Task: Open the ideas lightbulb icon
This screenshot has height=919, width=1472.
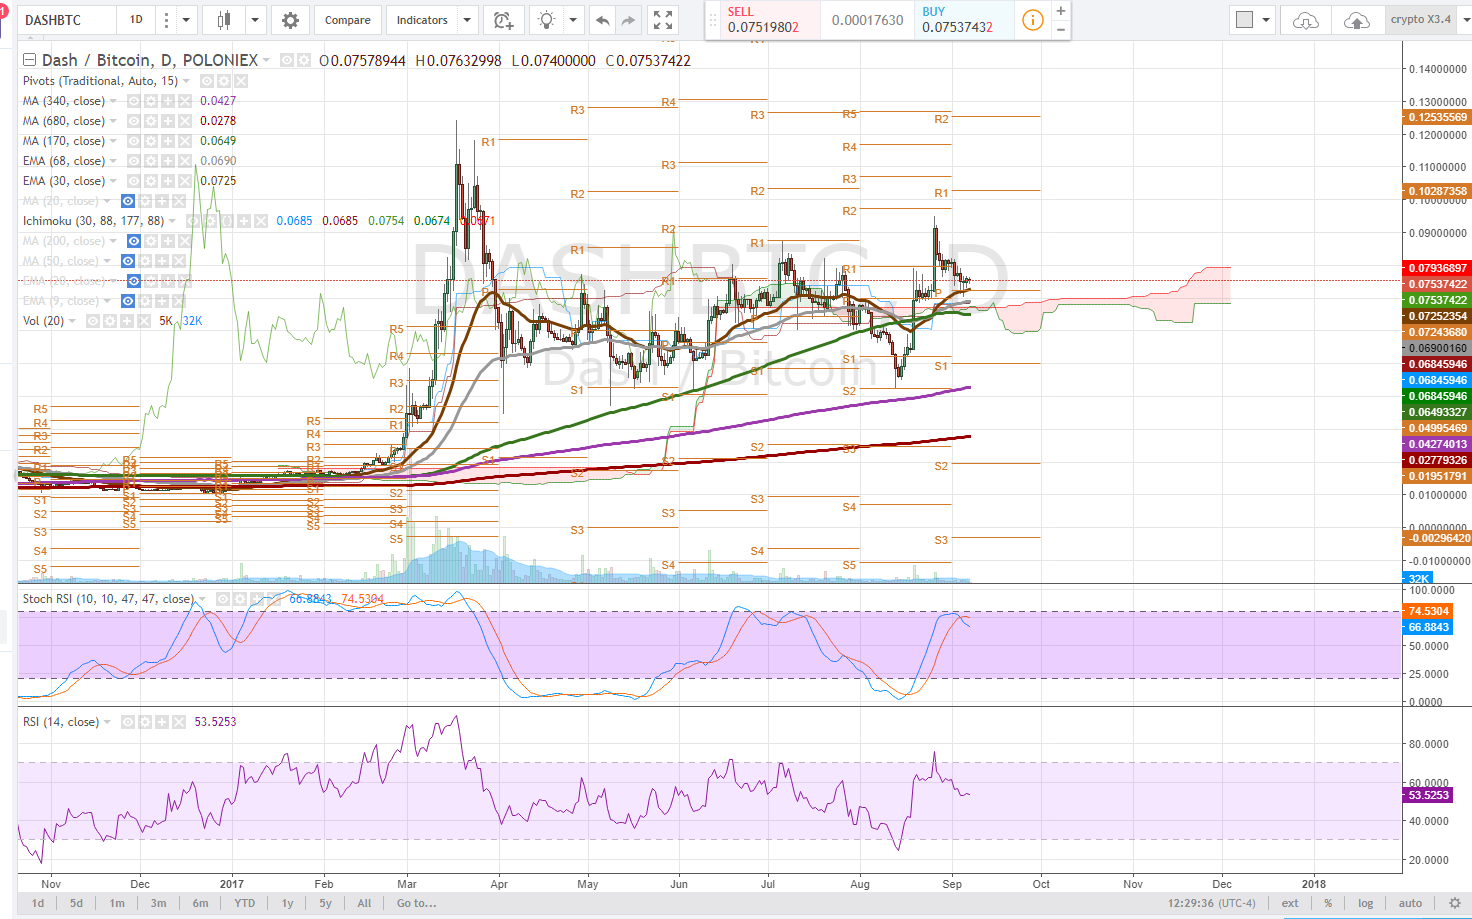Action: [x=547, y=20]
